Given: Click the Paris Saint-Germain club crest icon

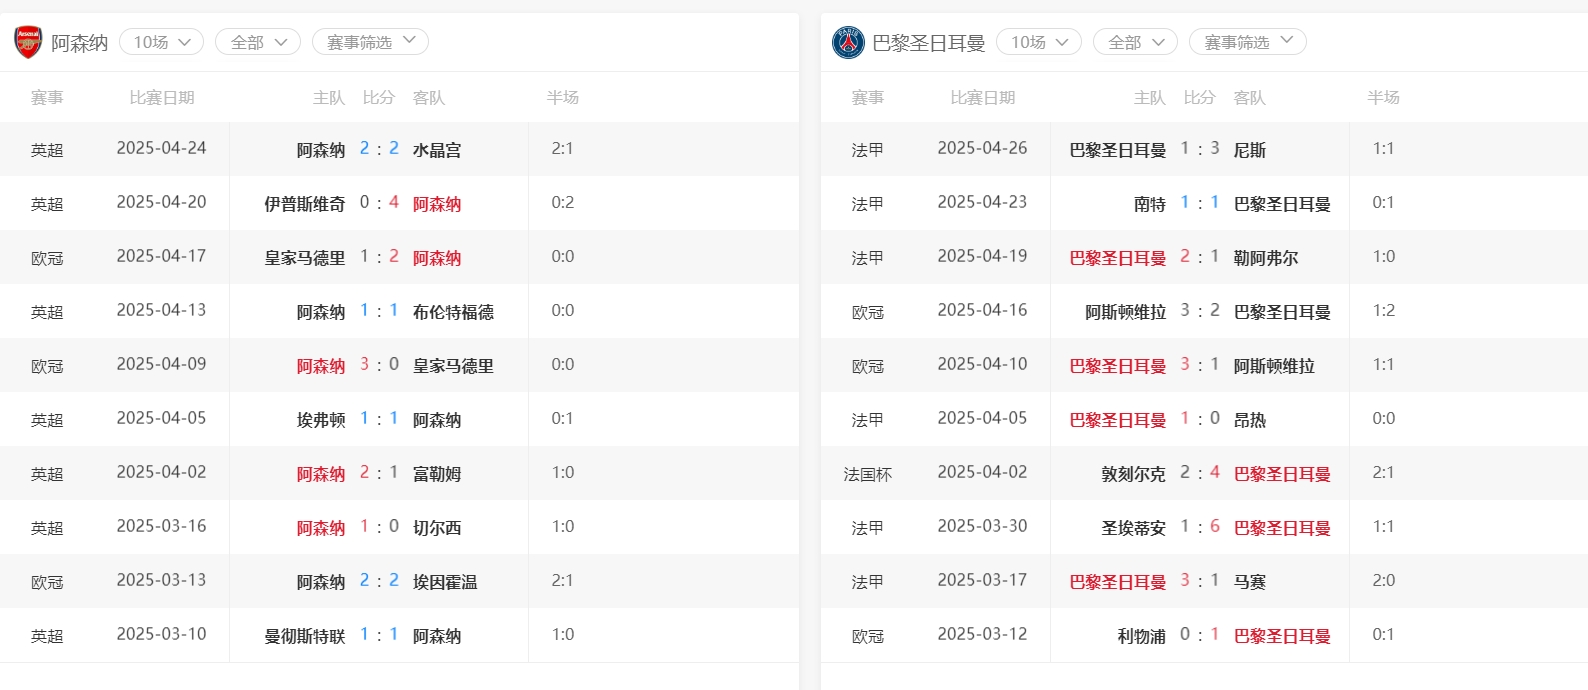Looking at the screenshot, I should click(x=848, y=42).
